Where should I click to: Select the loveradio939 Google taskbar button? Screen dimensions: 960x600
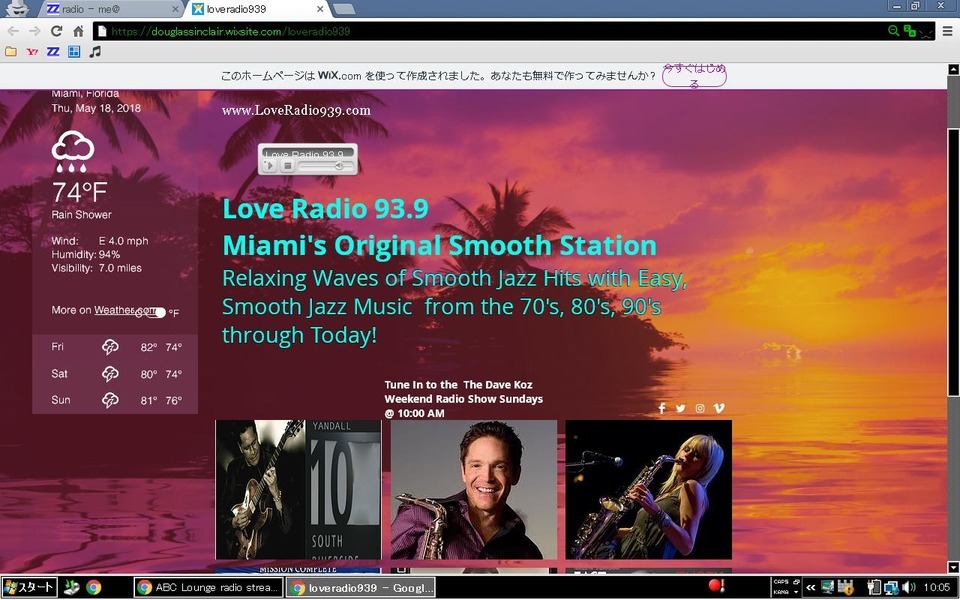[x=361, y=588]
